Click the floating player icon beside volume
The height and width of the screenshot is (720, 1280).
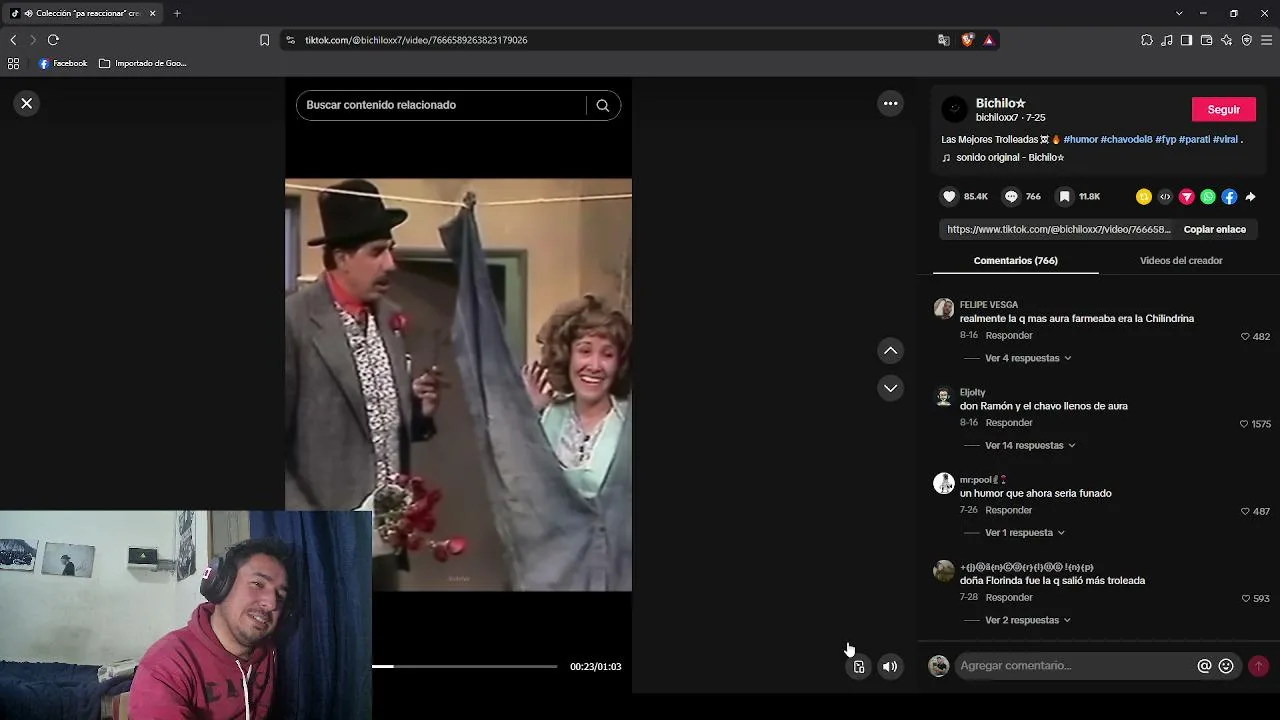[859, 667]
